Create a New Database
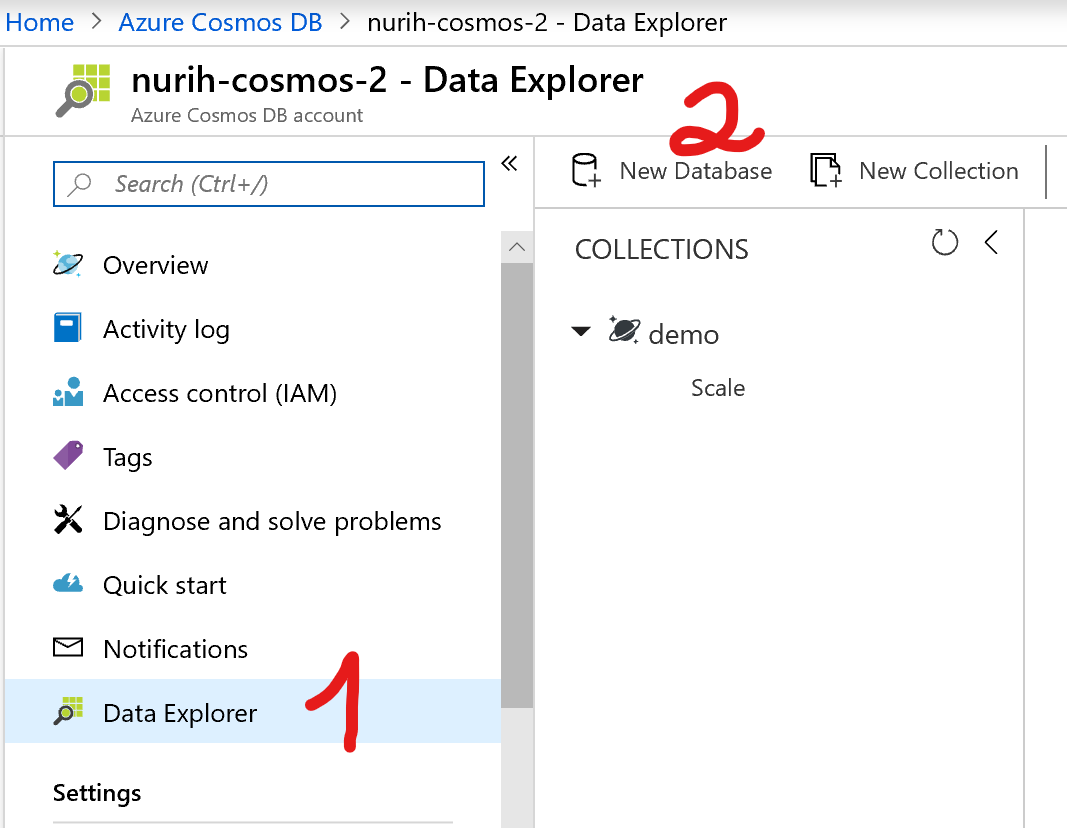 pos(695,171)
